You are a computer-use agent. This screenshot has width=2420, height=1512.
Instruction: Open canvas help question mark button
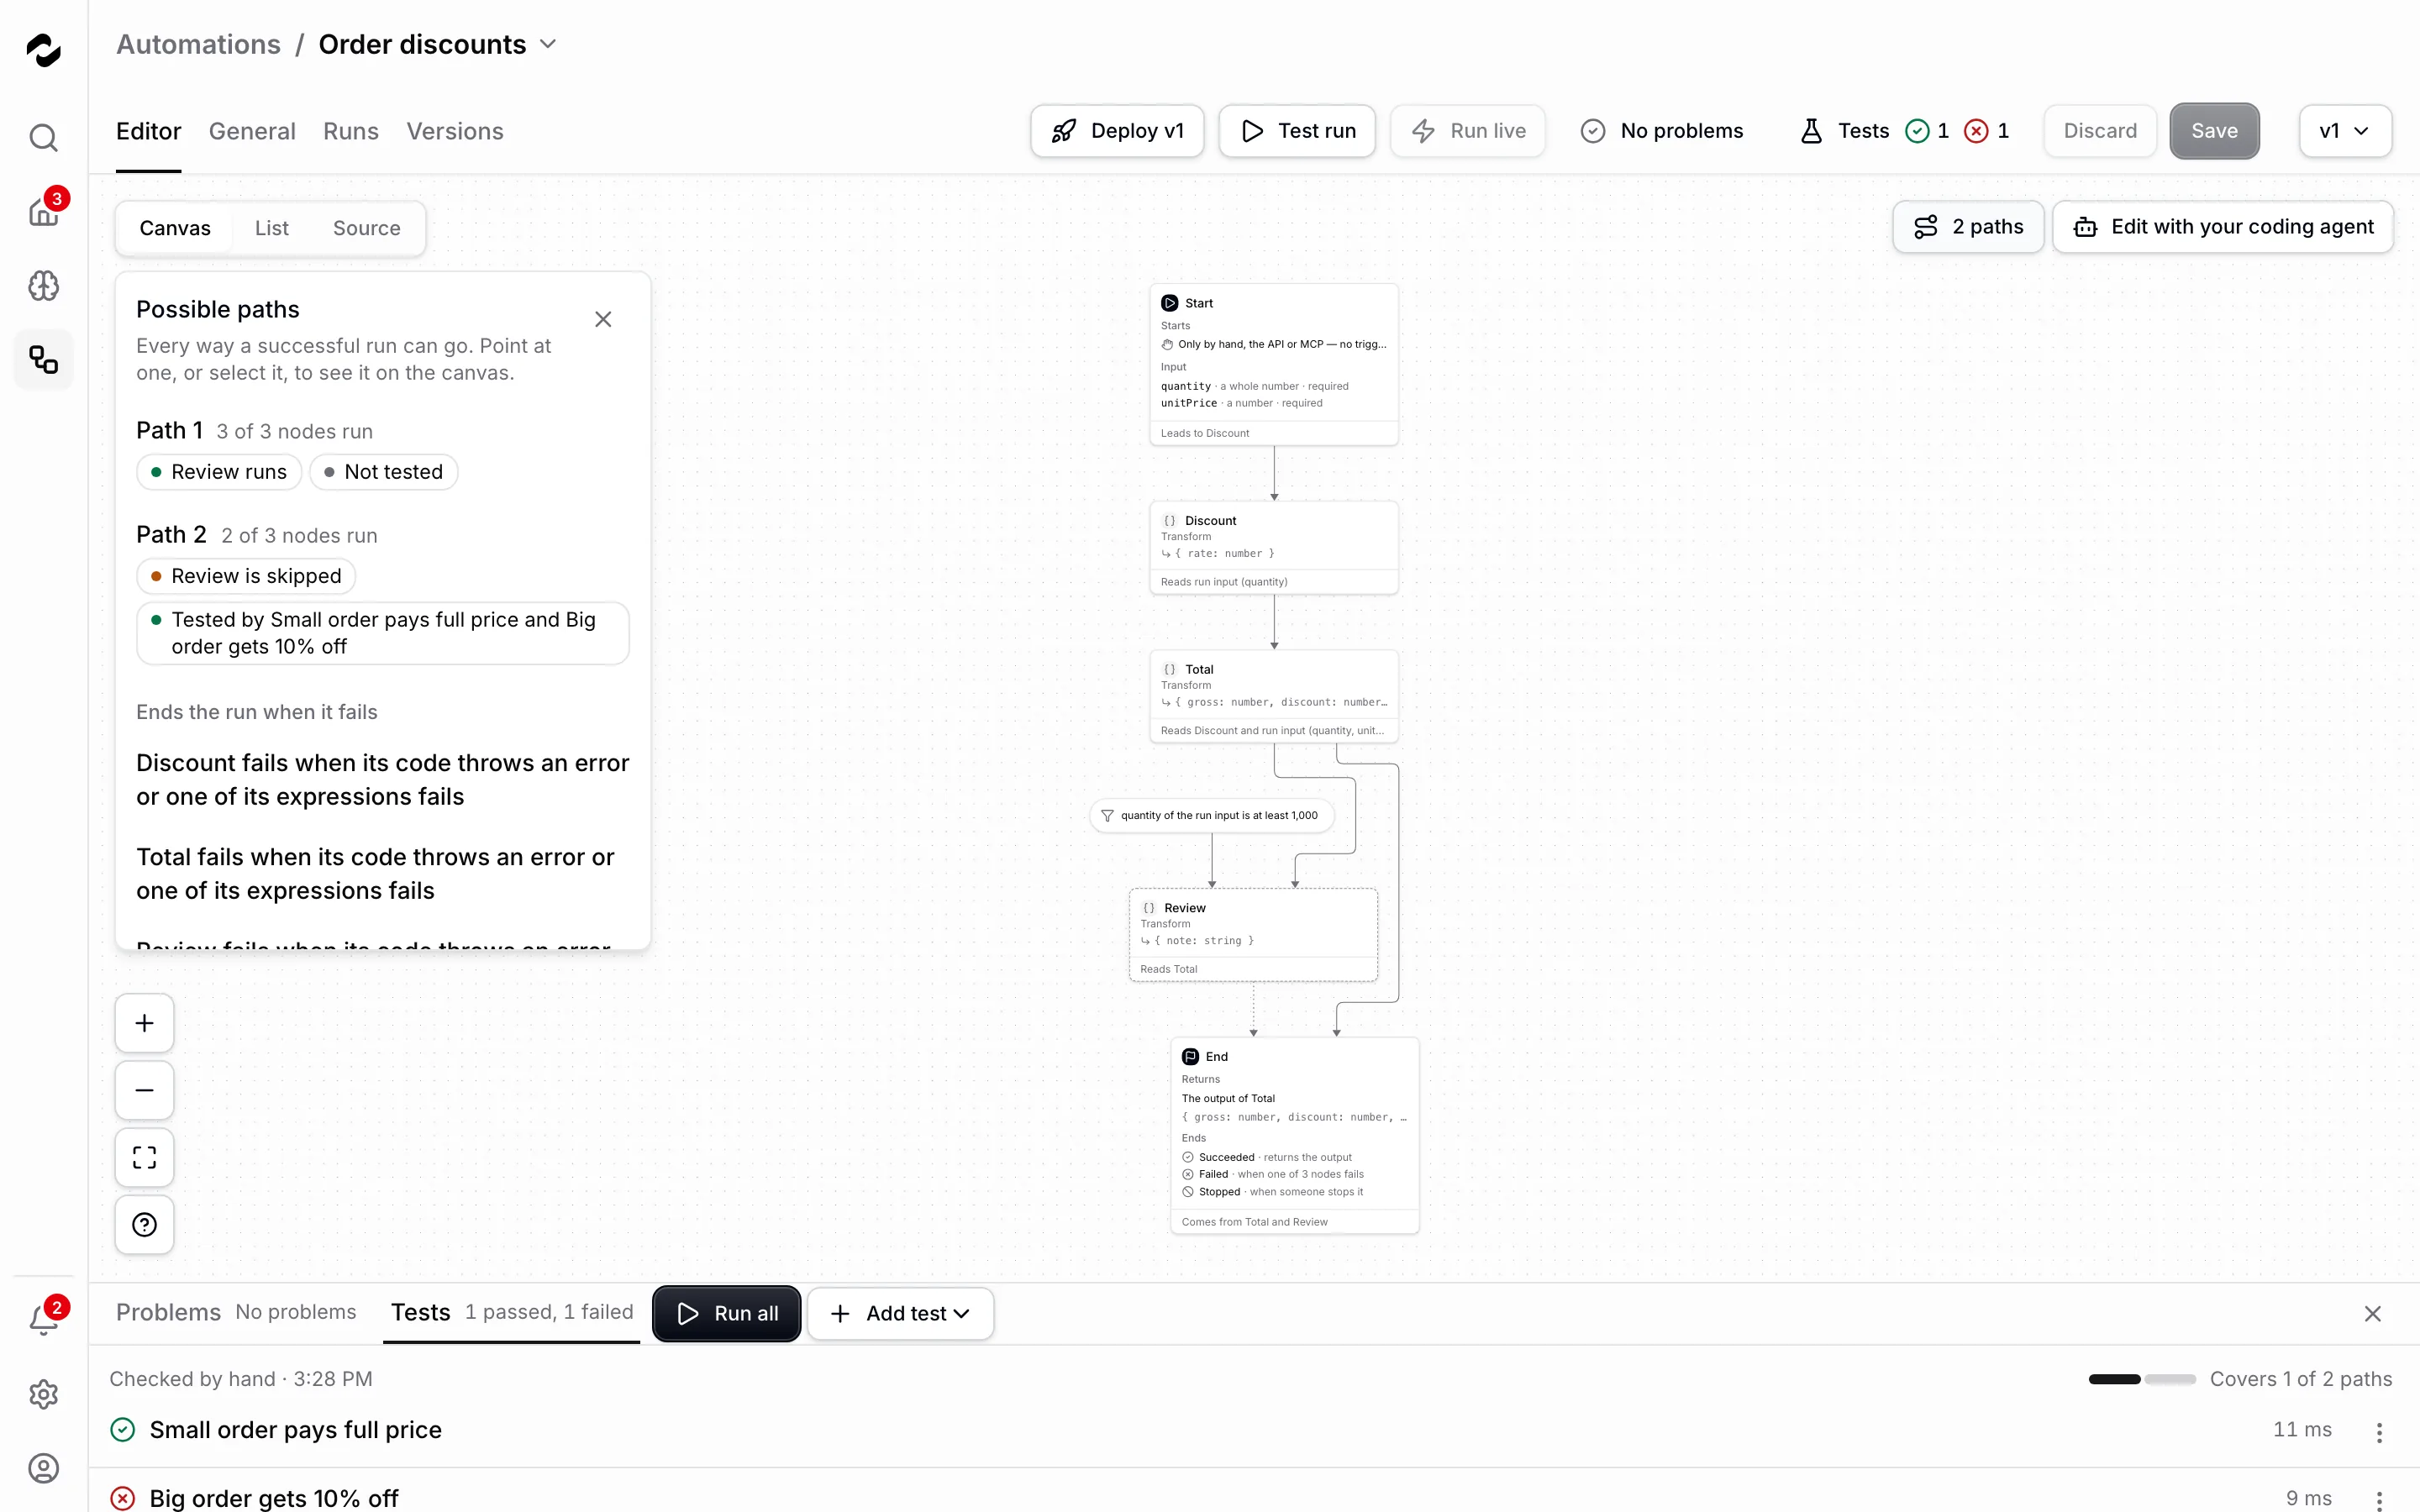pos(144,1224)
